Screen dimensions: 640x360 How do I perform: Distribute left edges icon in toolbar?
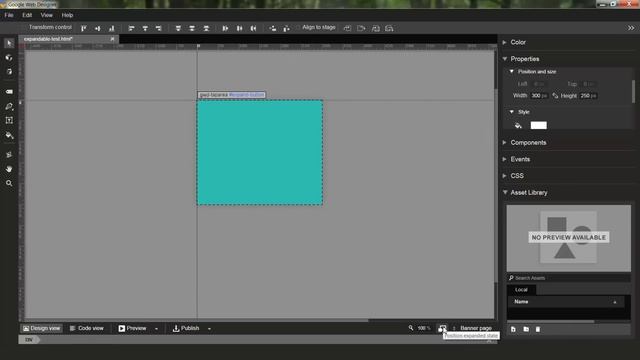click(225, 28)
